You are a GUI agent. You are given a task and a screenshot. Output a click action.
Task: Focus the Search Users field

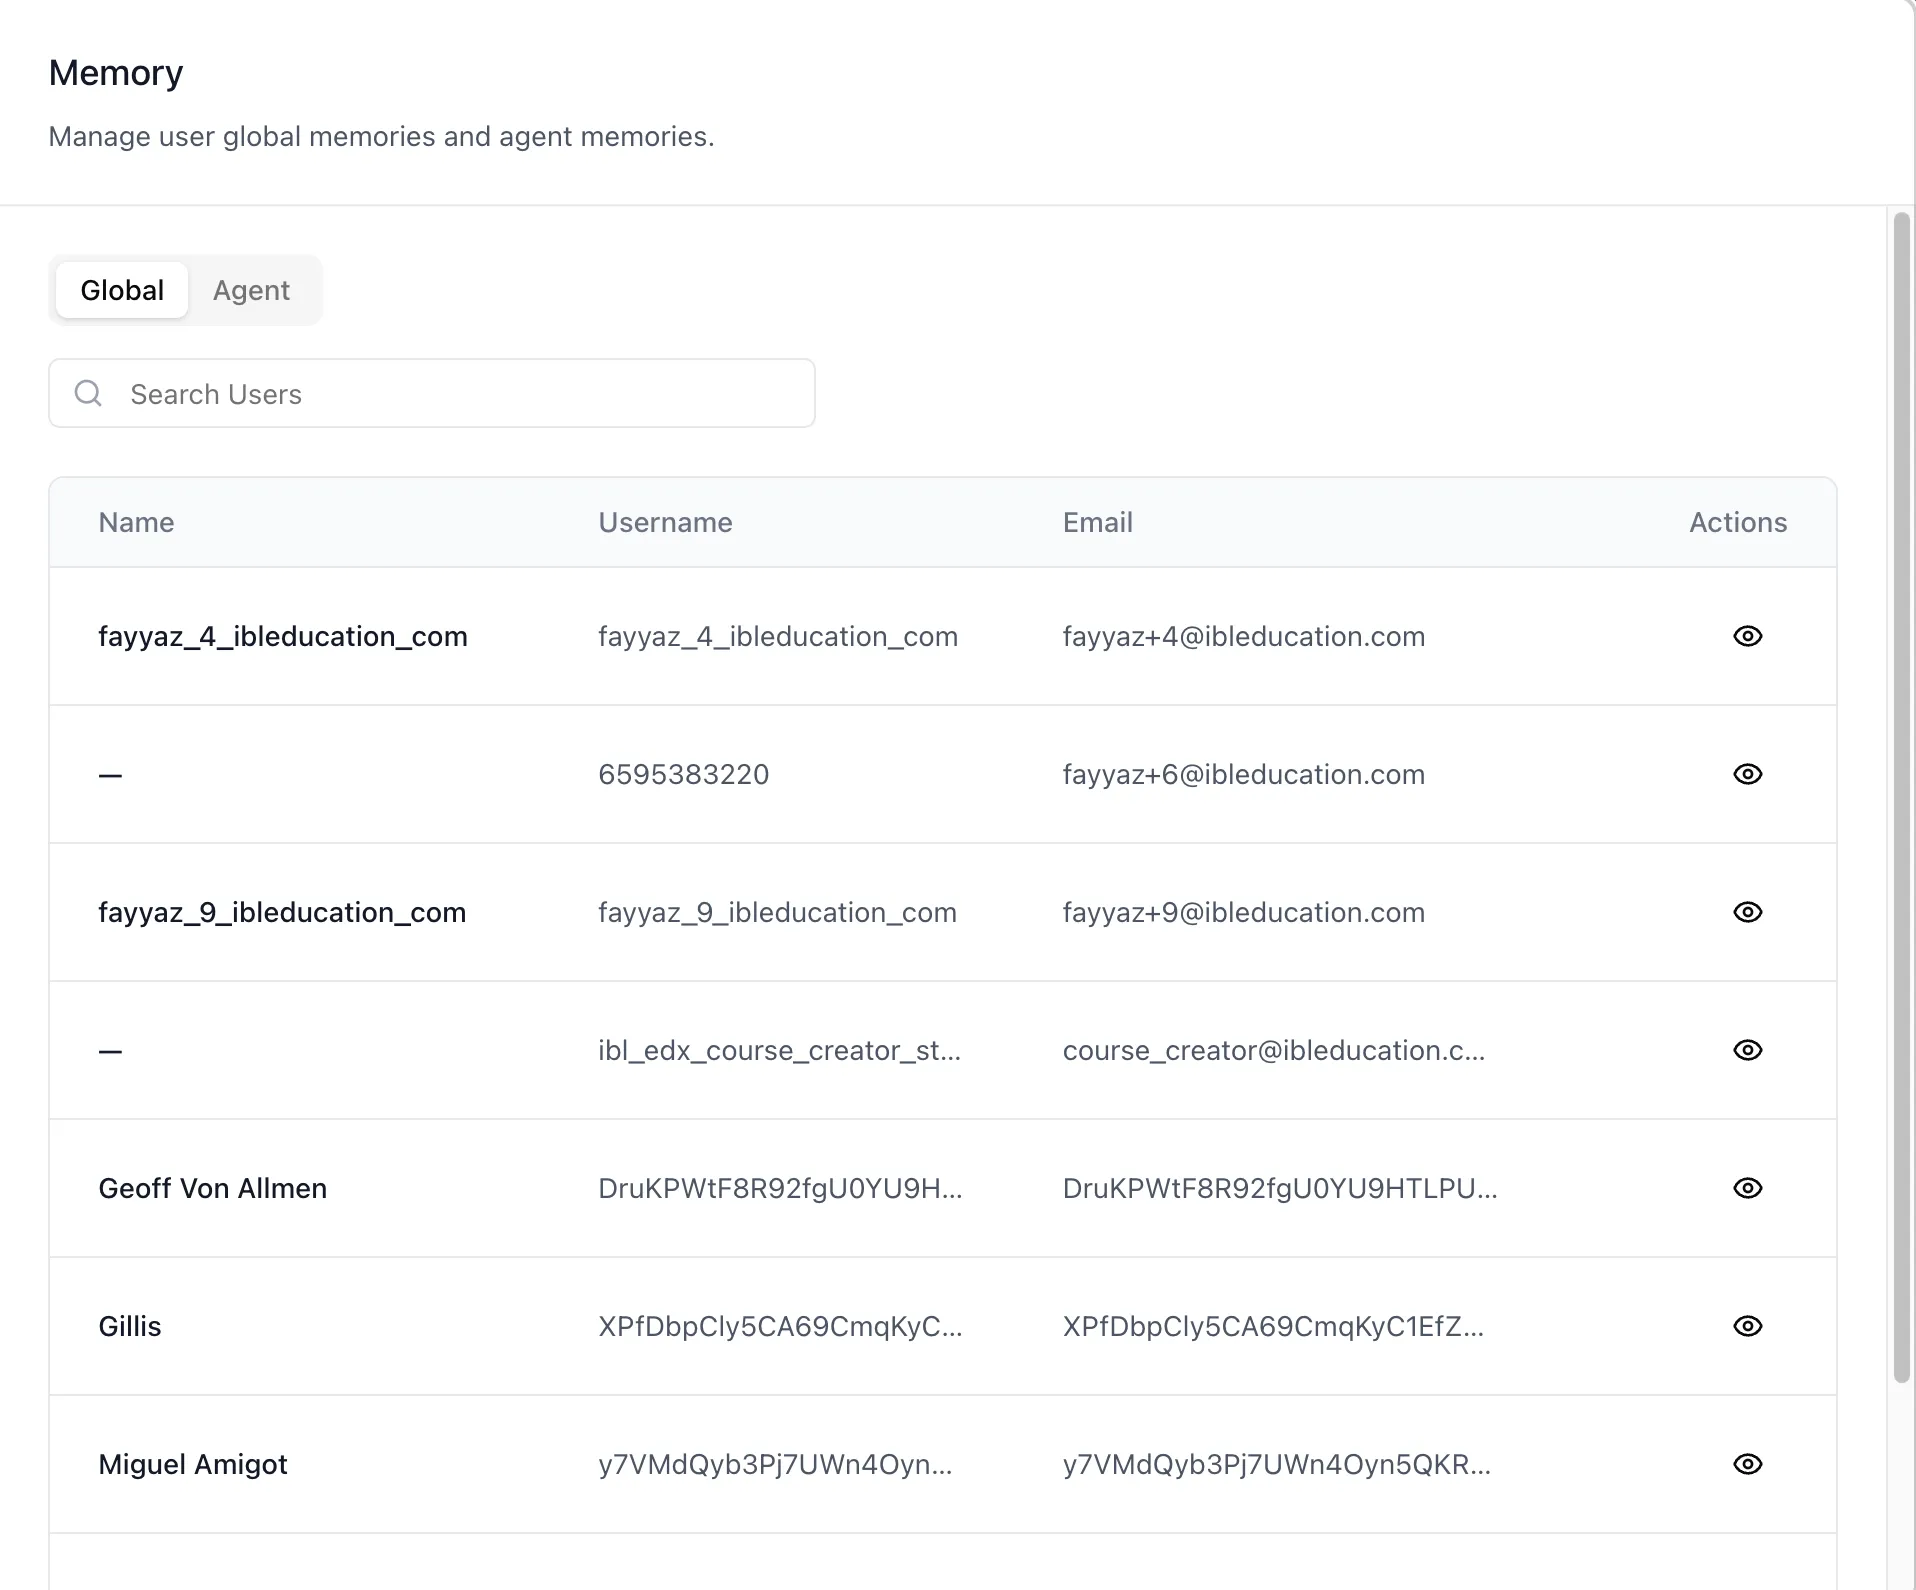coord(432,393)
